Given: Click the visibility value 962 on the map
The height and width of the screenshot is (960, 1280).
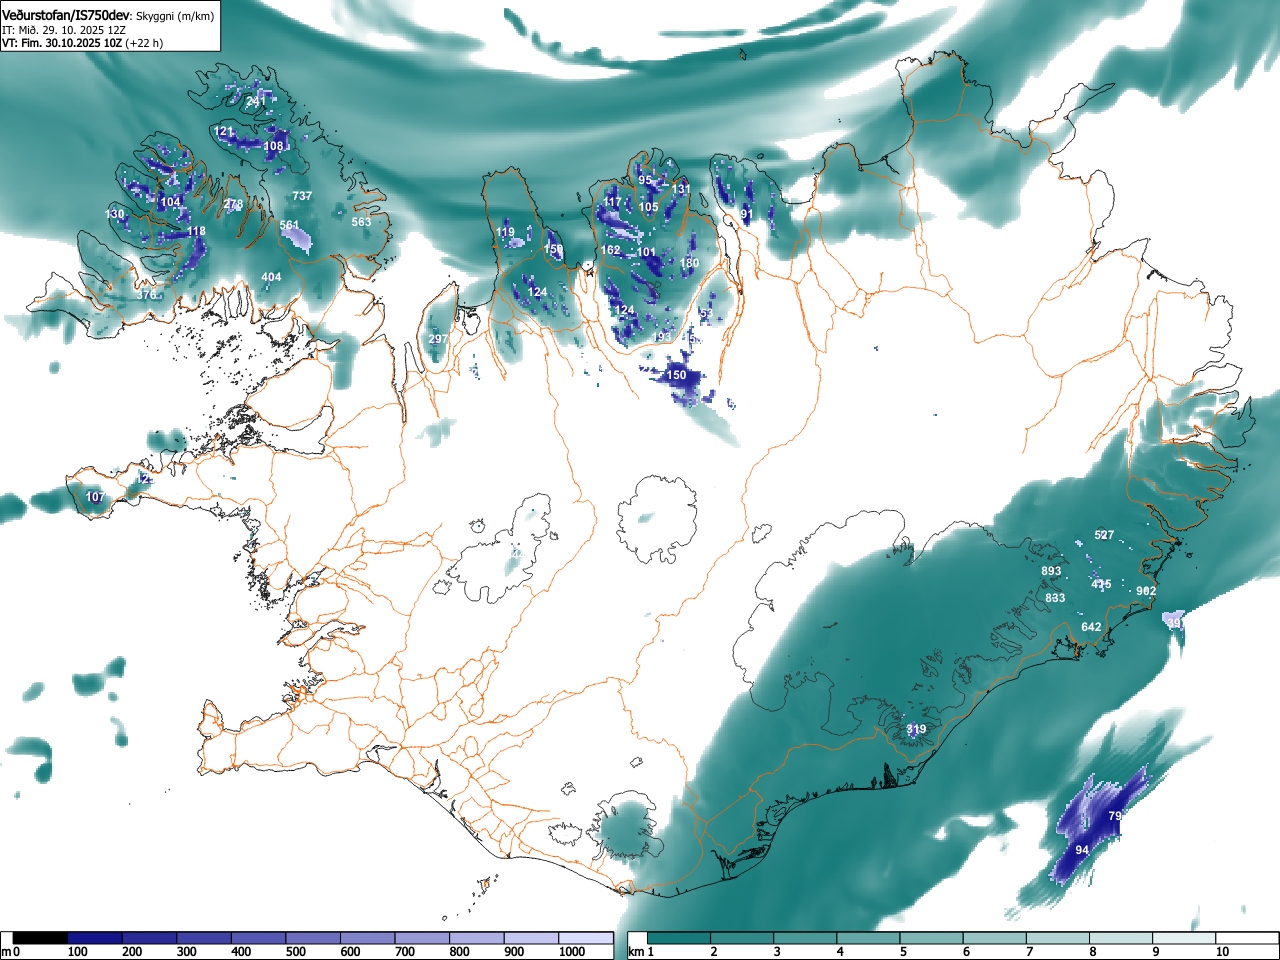Looking at the screenshot, I should pyautogui.click(x=1146, y=592).
